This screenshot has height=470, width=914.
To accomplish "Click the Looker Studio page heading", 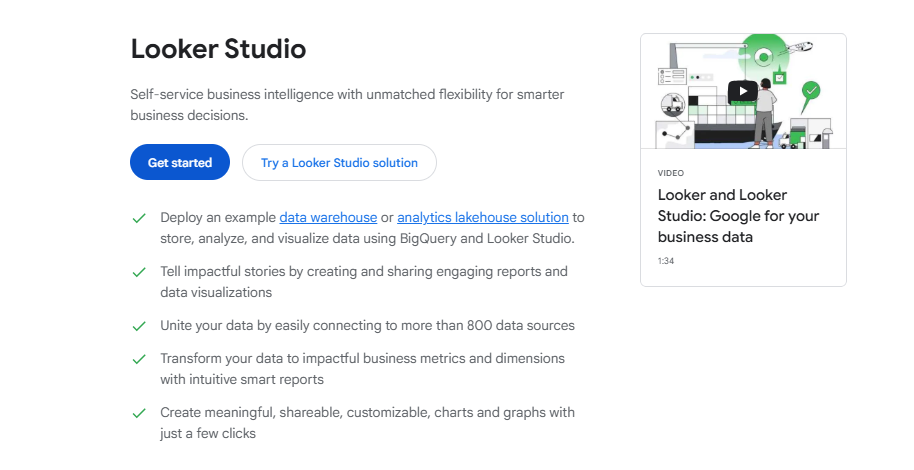I will tap(218, 49).
